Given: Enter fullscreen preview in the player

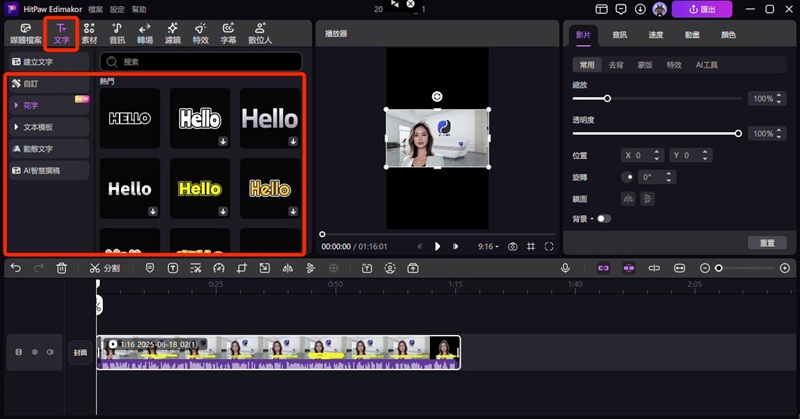Looking at the screenshot, I should click(x=549, y=246).
